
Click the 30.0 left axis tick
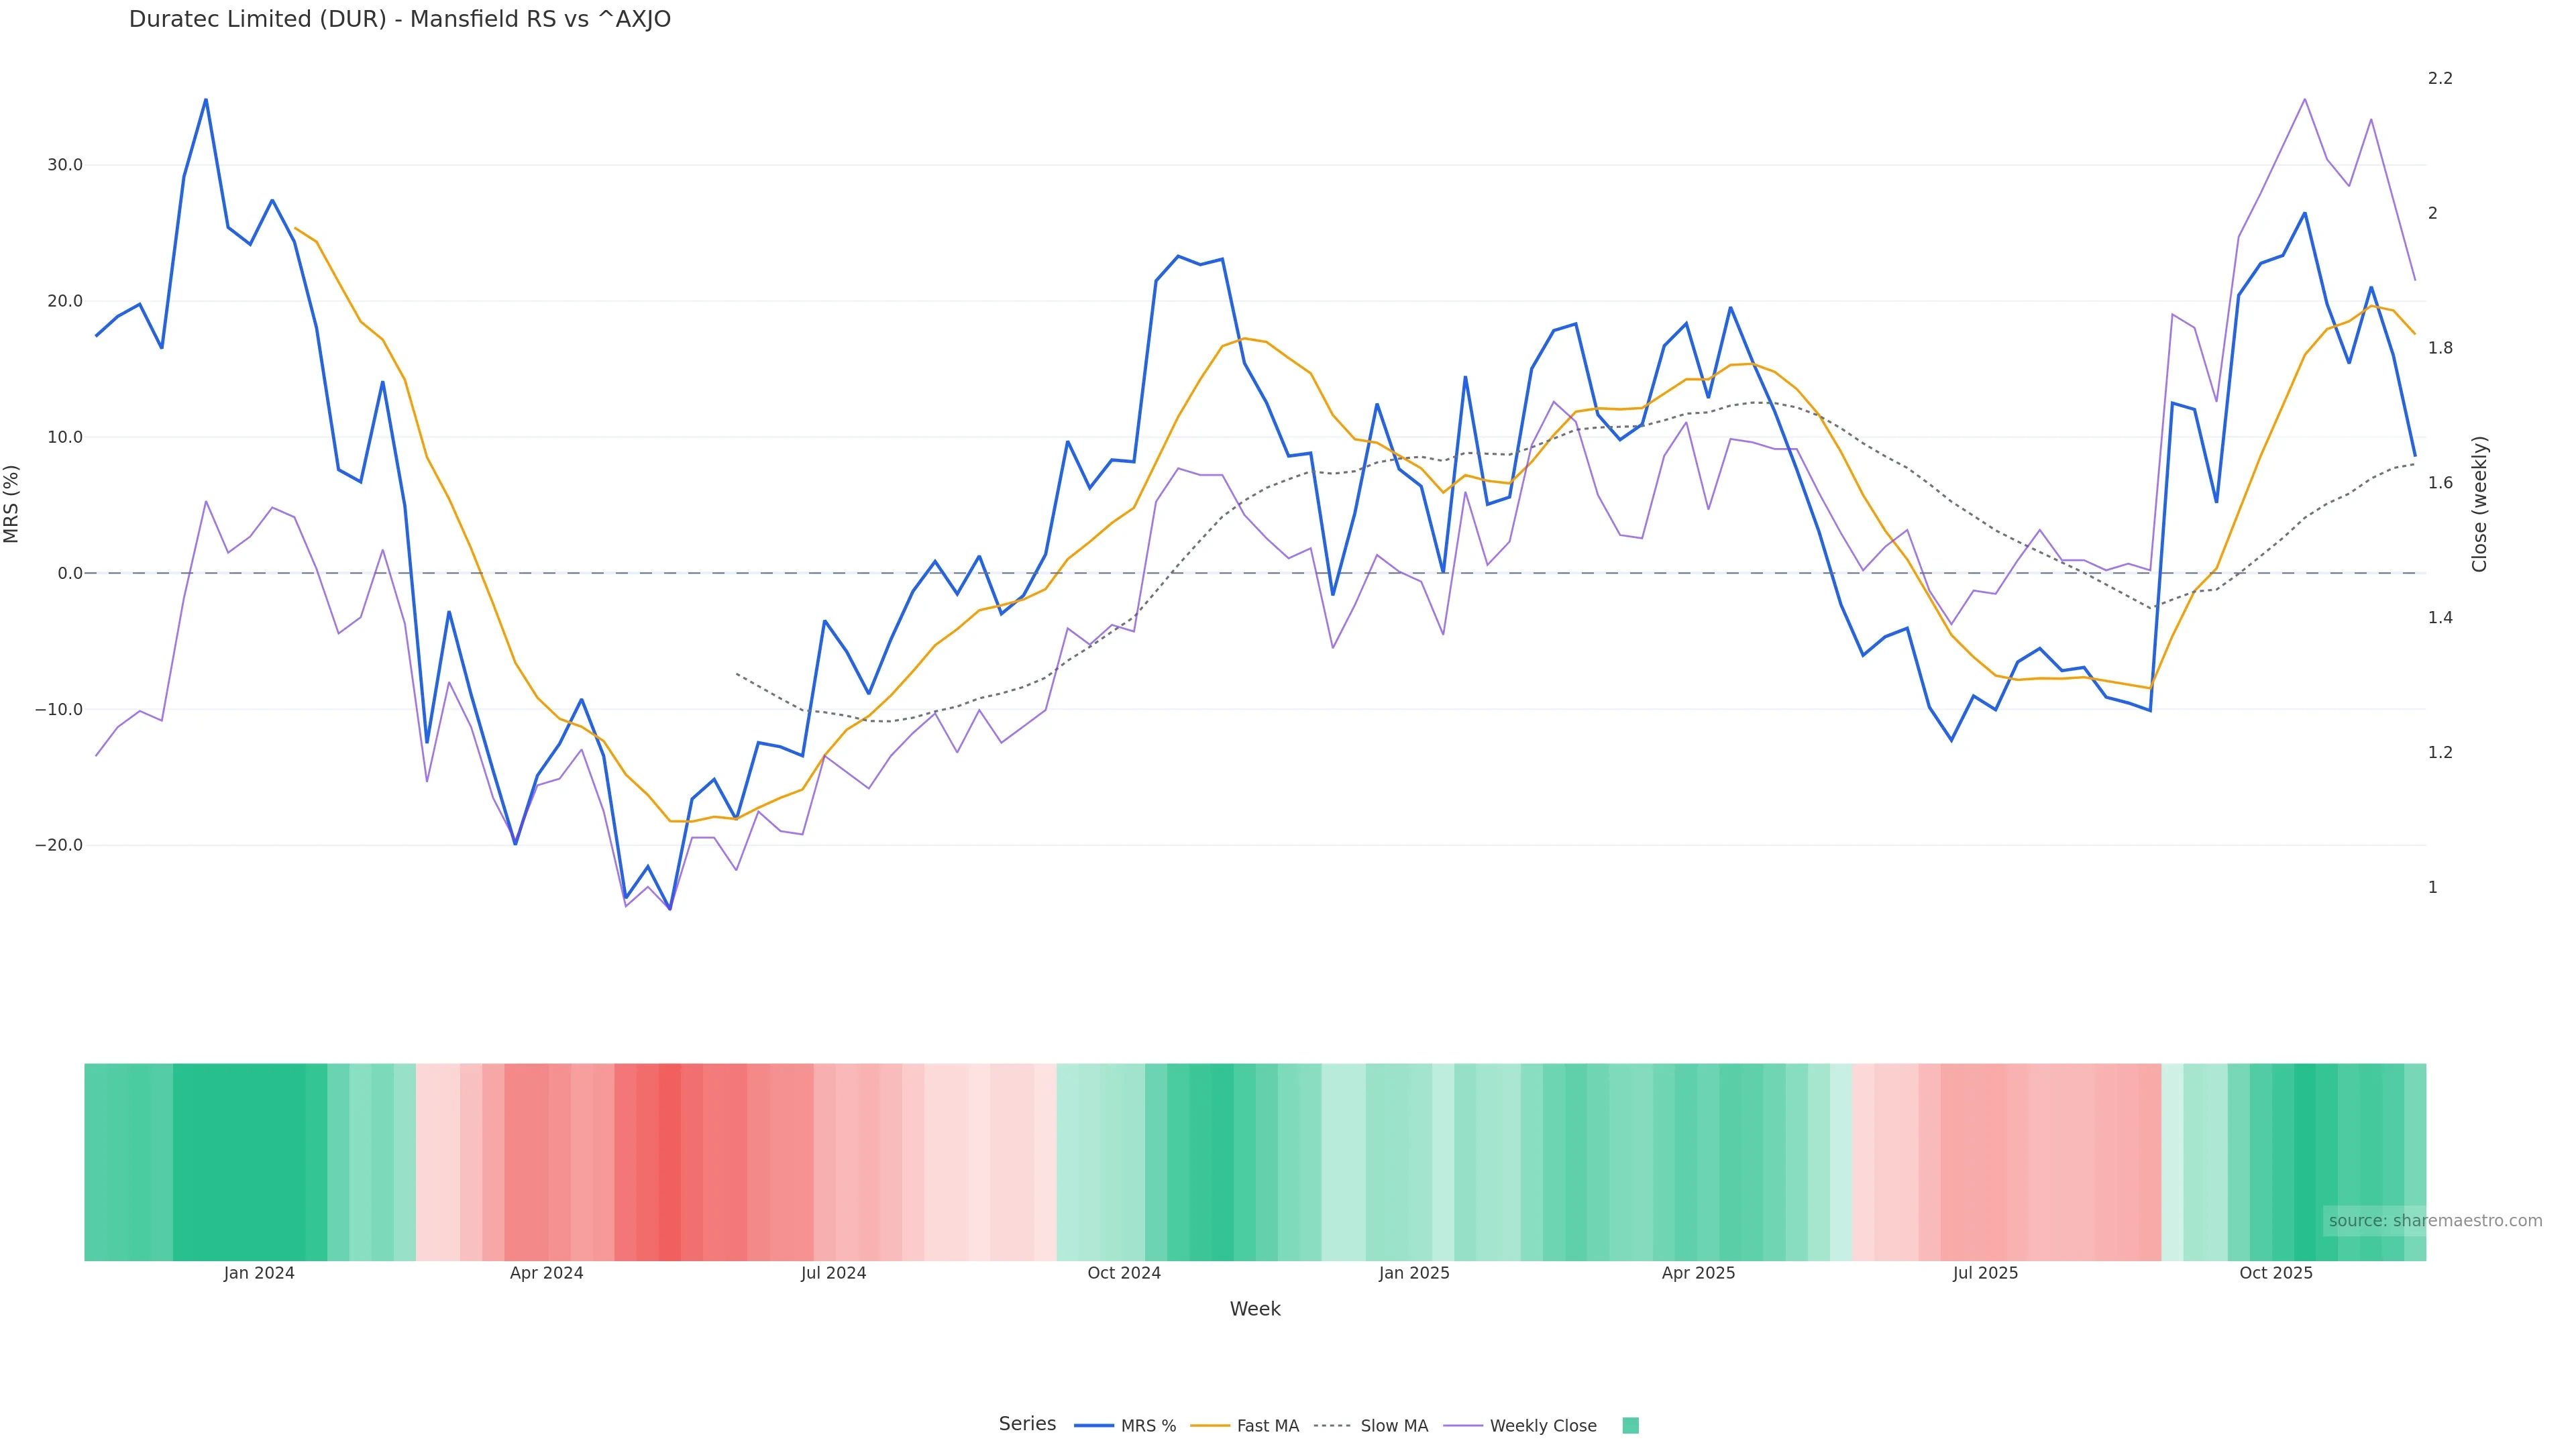tap(65, 165)
